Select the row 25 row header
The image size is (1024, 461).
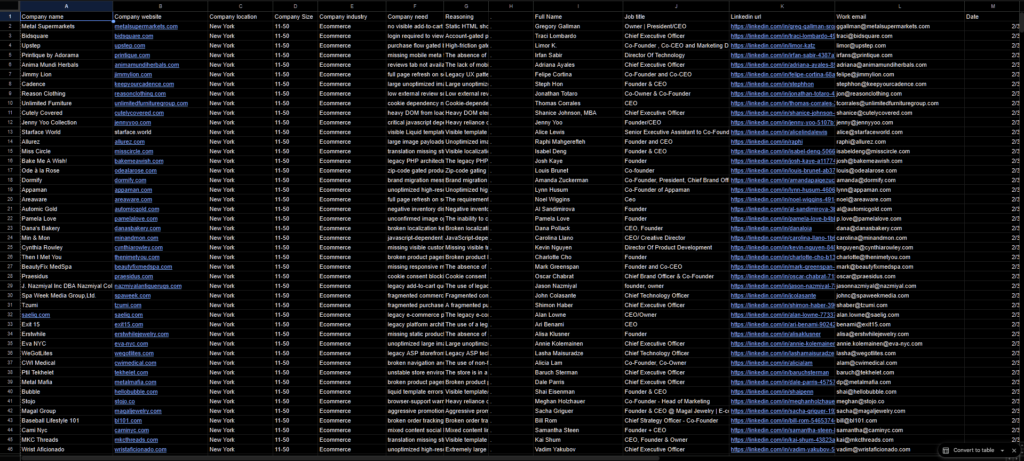[x=10, y=247]
